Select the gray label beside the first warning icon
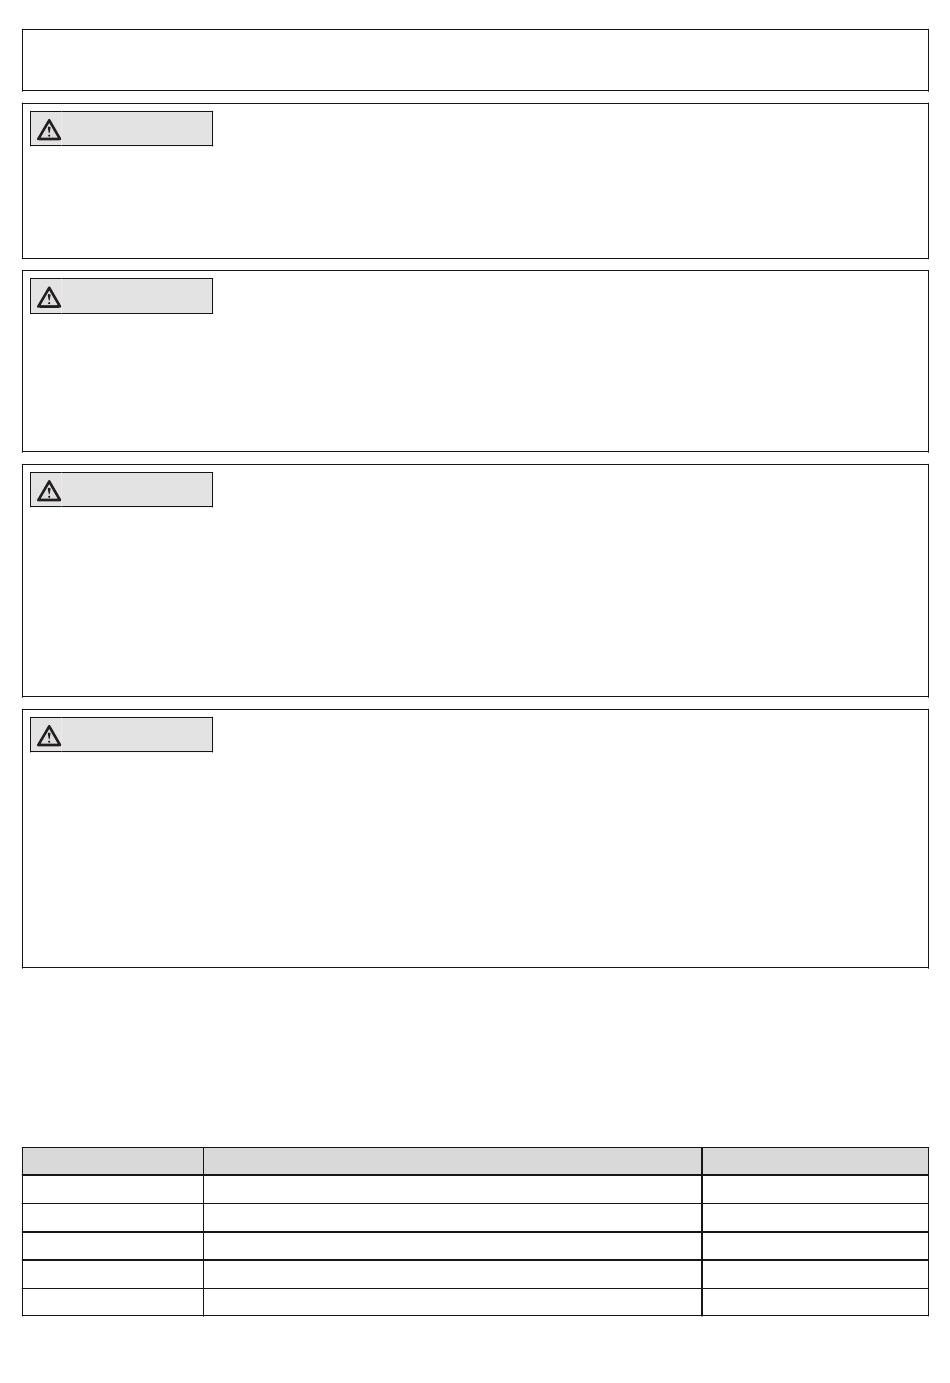950x1383 pixels. point(138,129)
